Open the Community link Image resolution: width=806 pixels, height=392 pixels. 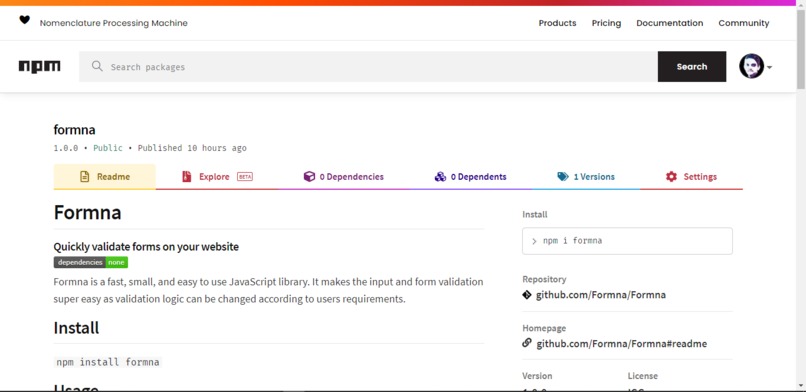[744, 23]
